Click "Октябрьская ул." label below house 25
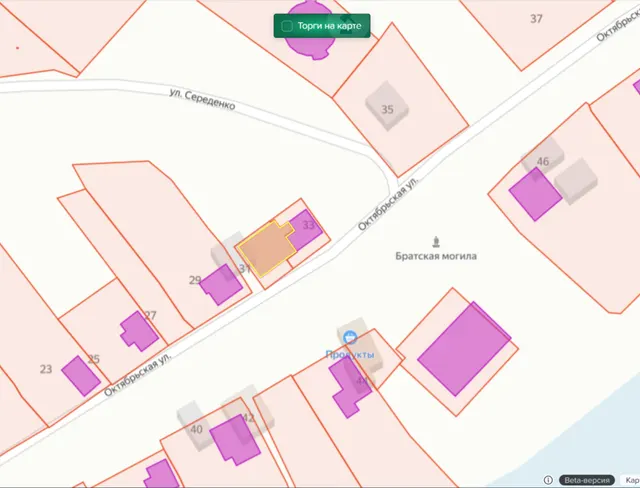Screen dimensions: 640x488 click(x=138, y=374)
